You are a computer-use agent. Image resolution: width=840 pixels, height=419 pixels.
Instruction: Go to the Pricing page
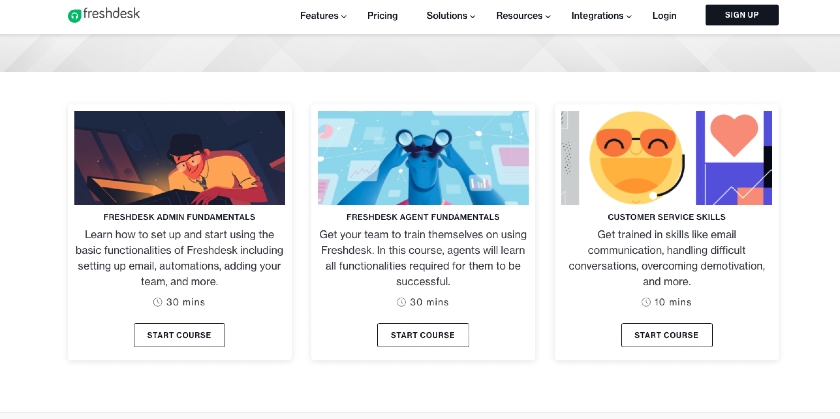pos(382,16)
